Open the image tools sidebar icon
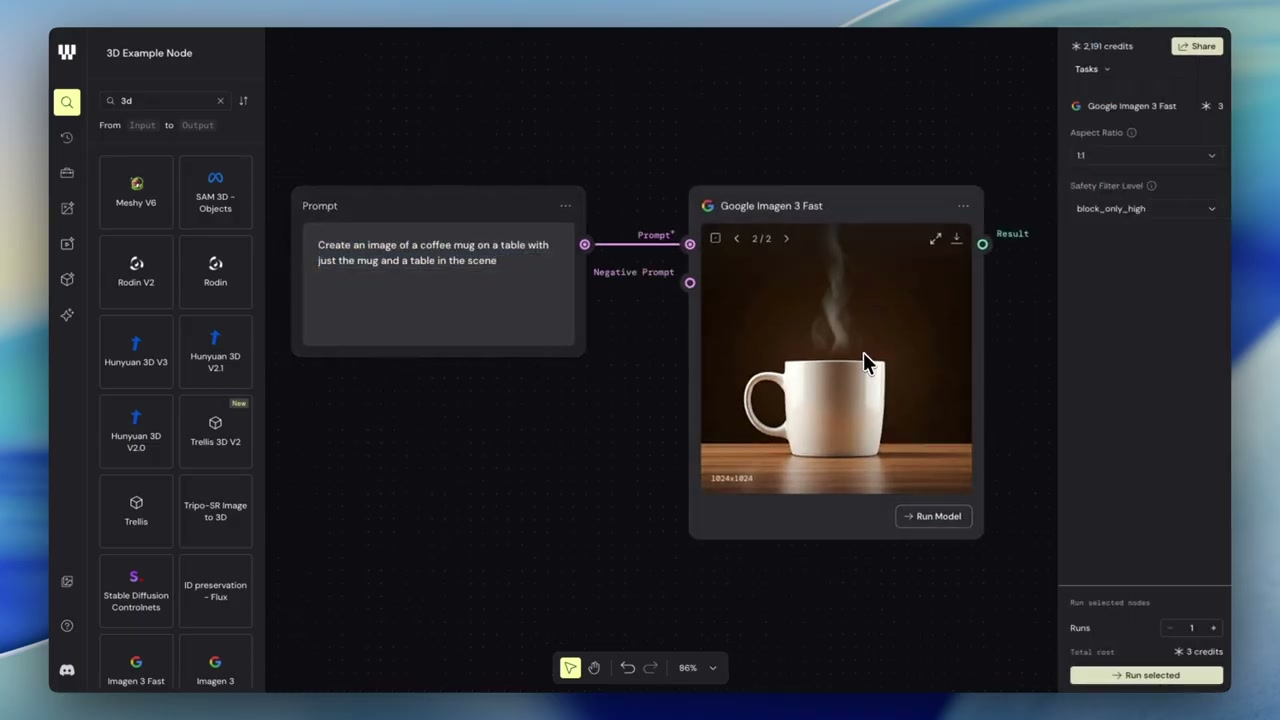1280x720 pixels. 67,208
